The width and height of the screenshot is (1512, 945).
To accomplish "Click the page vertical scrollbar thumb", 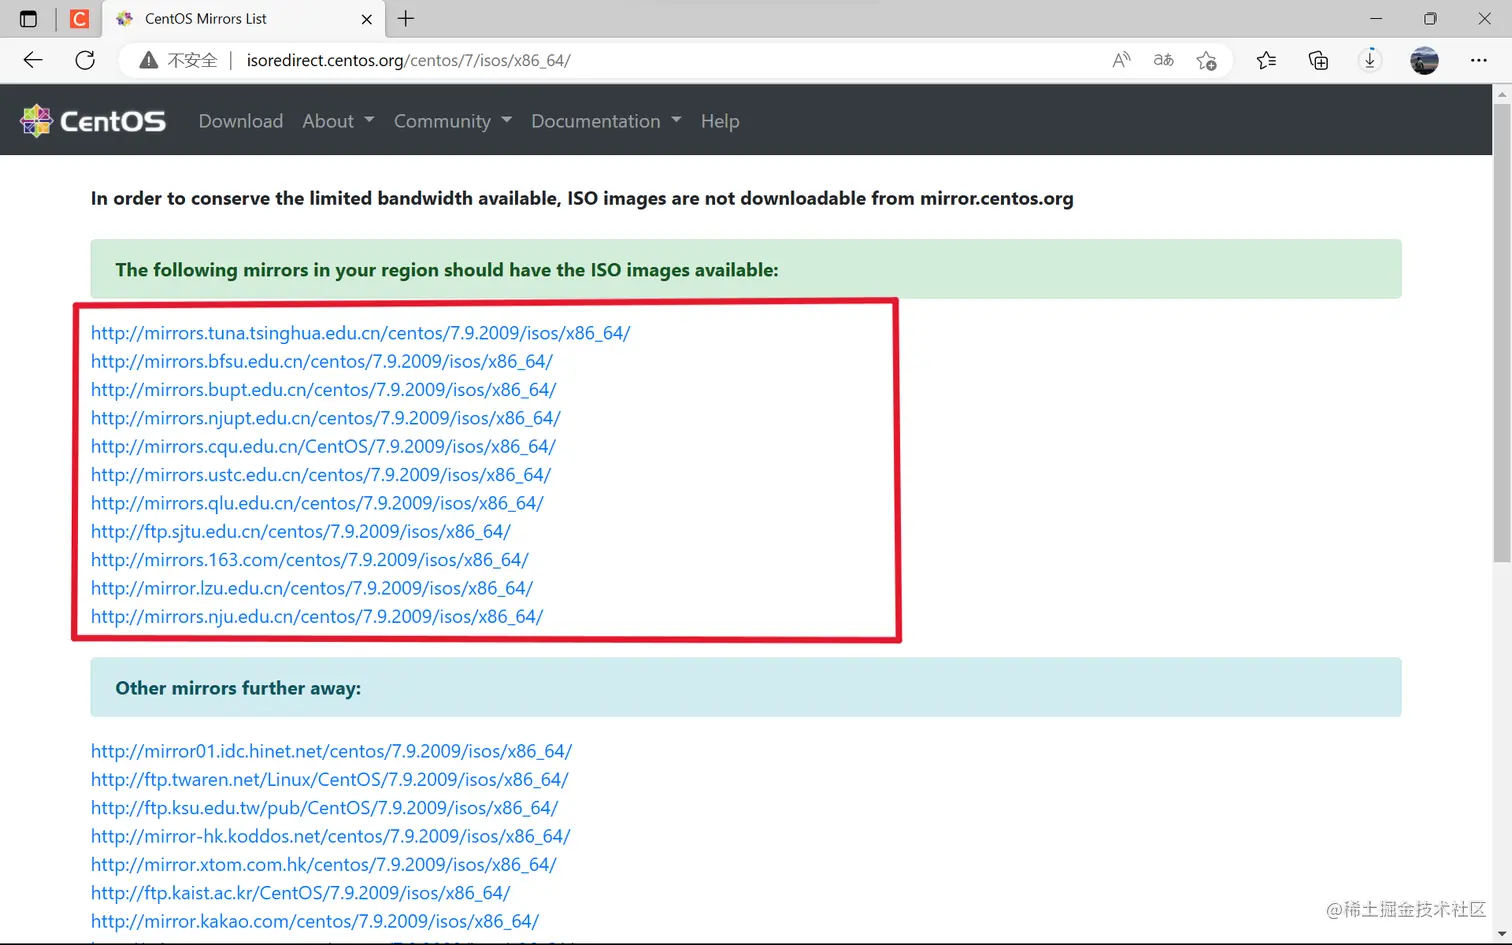I will click(x=1501, y=332).
